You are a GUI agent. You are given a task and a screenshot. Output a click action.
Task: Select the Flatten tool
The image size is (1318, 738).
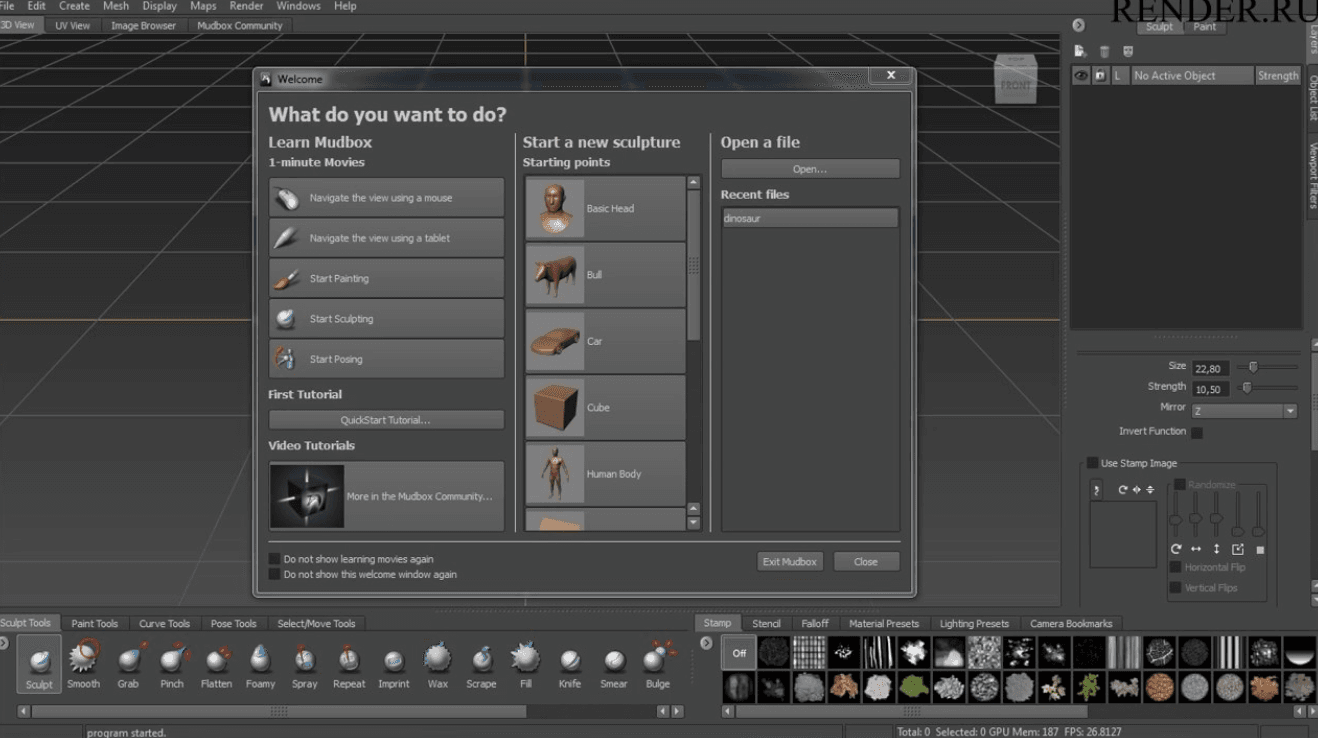click(216, 664)
